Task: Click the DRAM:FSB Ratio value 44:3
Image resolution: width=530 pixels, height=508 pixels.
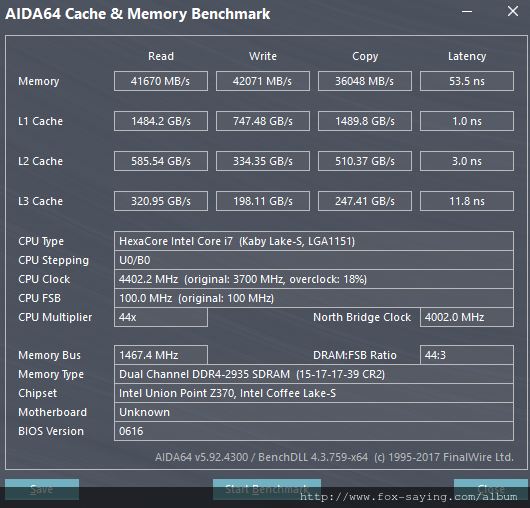Action: [x=467, y=355]
